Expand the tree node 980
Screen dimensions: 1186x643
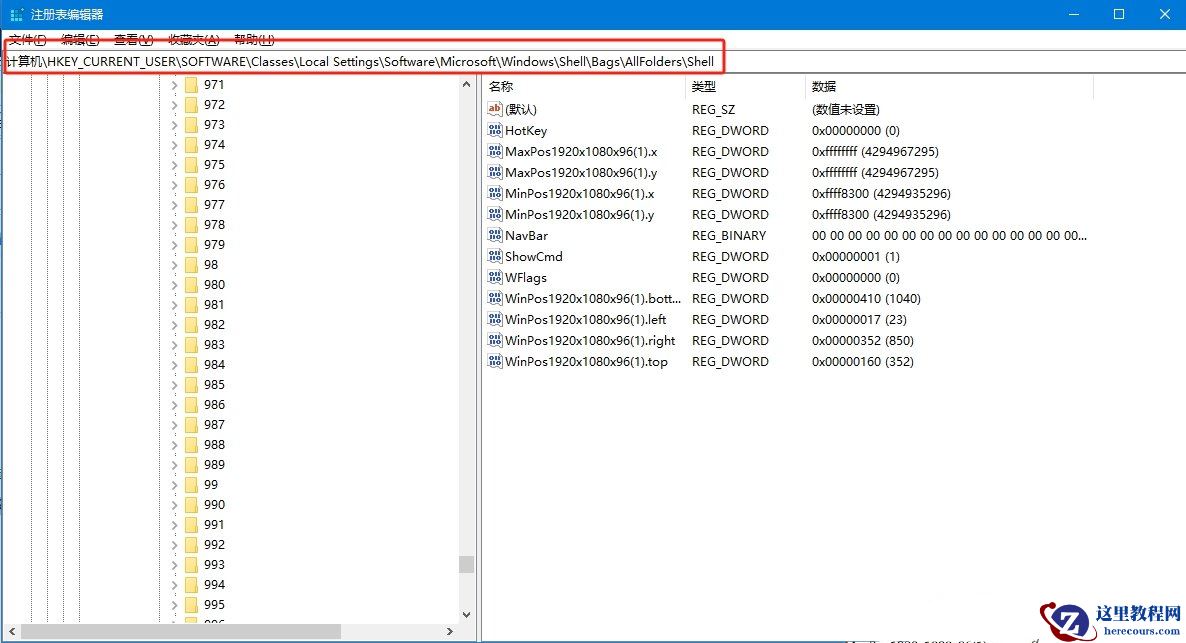tap(172, 284)
